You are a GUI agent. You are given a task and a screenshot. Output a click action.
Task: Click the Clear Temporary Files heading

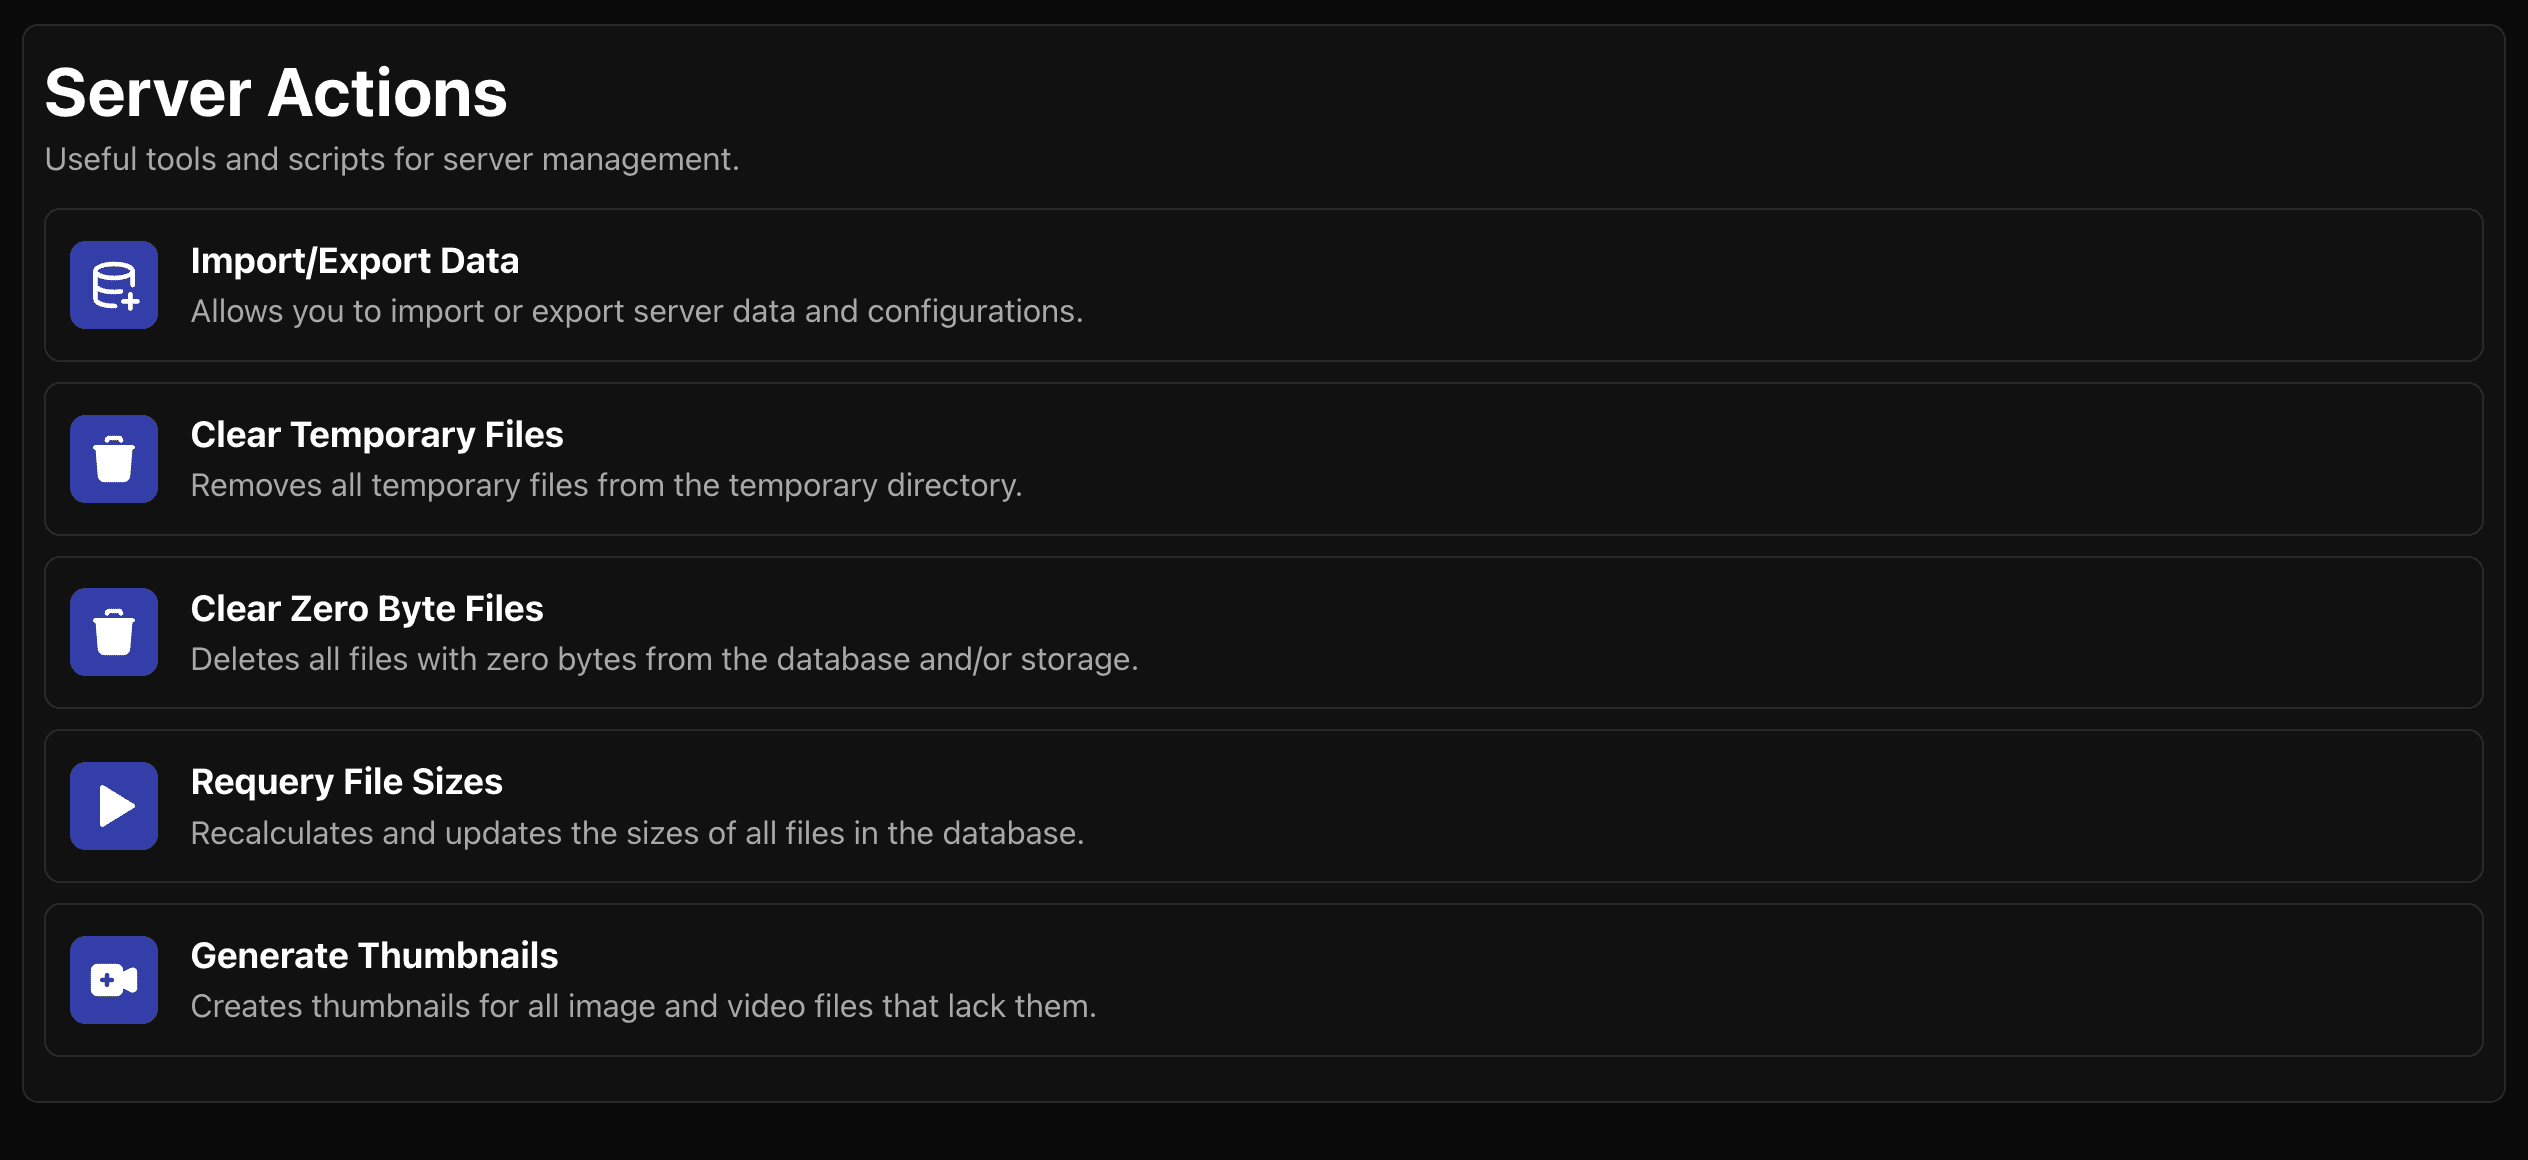(x=376, y=434)
